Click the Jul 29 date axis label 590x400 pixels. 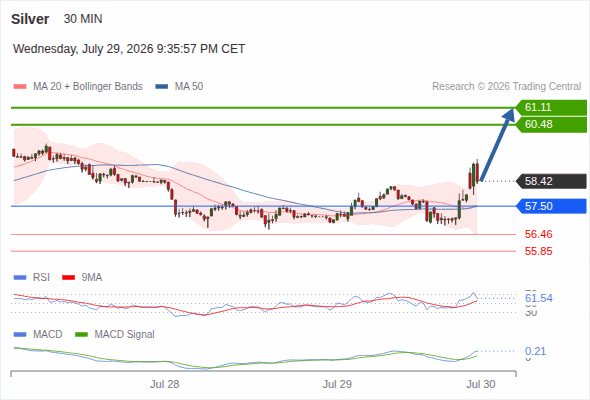click(x=337, y=384)
